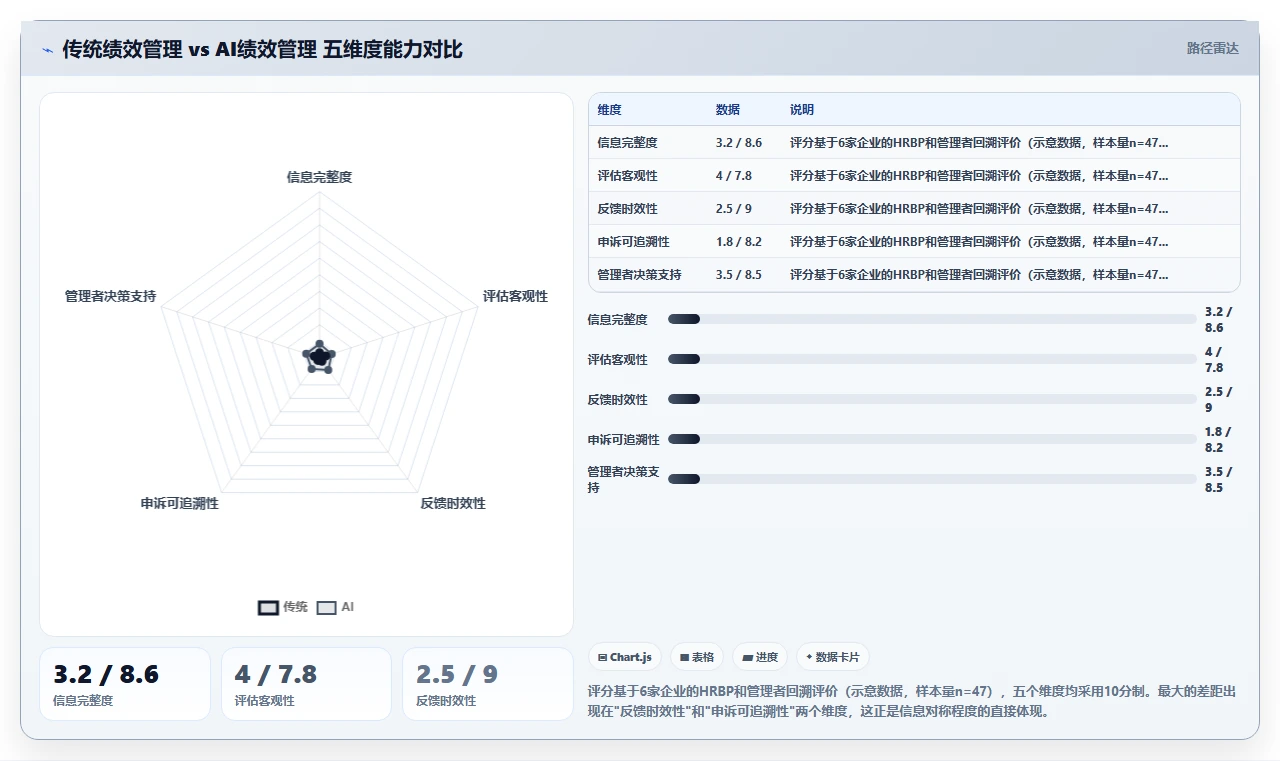Click the 说明 cell in the 反馈时效性 row

pyautogui.click(x=979, y=209)
